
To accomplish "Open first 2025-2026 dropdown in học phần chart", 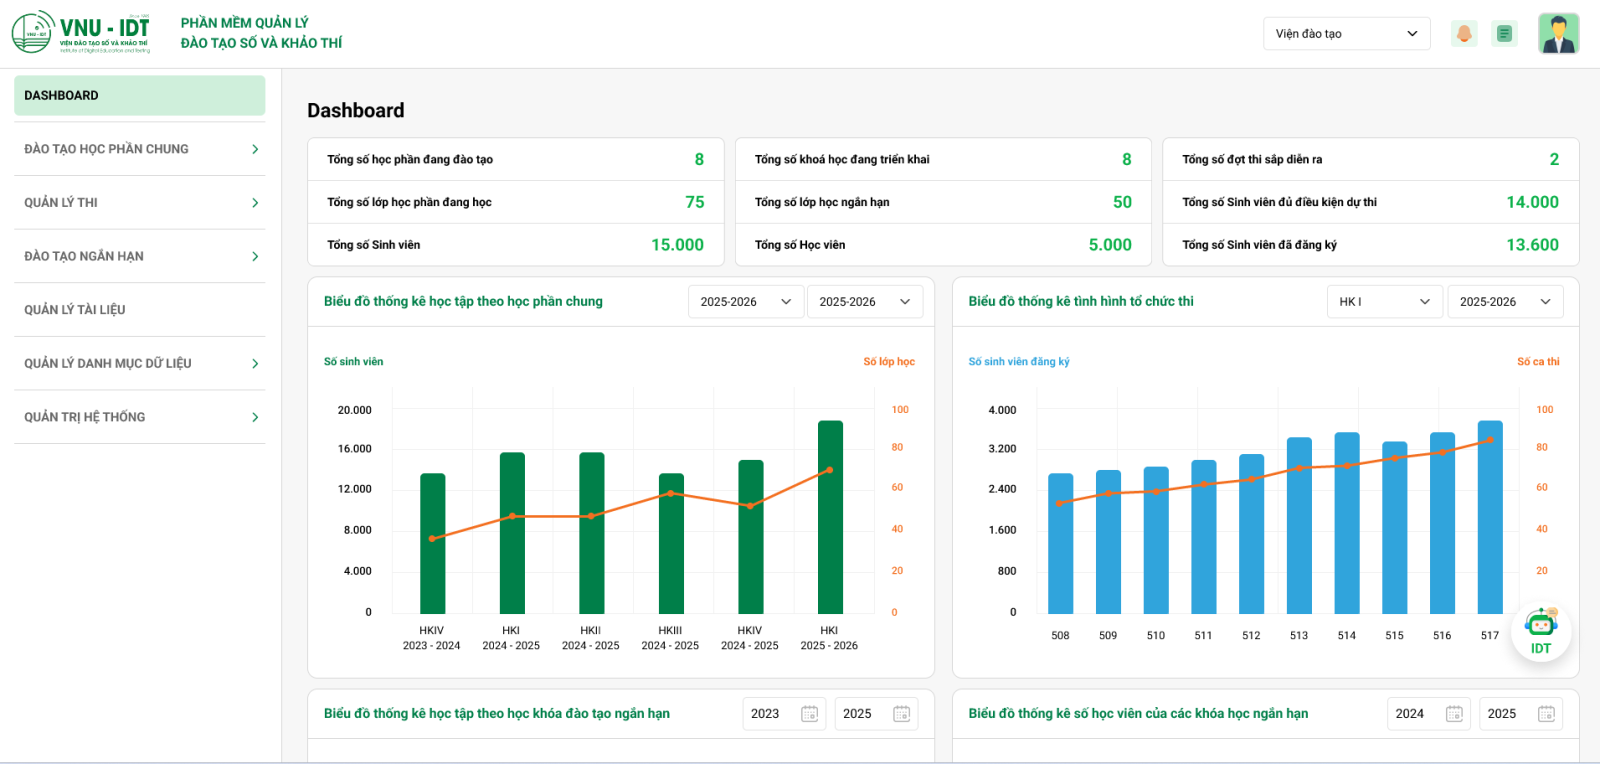I will [x=745, y=302].
